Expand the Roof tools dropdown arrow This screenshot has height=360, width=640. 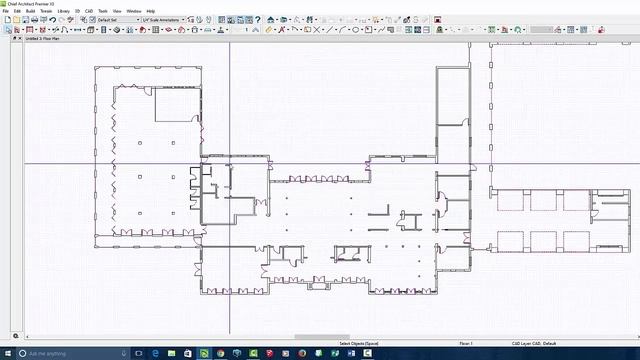coord(149,30)
